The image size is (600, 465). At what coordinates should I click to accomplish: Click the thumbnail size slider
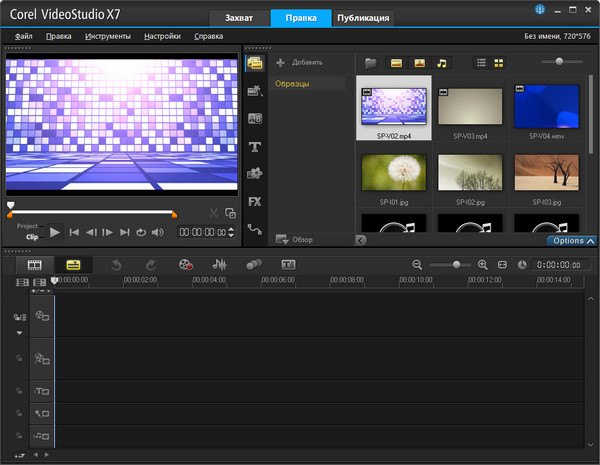pyautogui.click(x=559, y=62)
